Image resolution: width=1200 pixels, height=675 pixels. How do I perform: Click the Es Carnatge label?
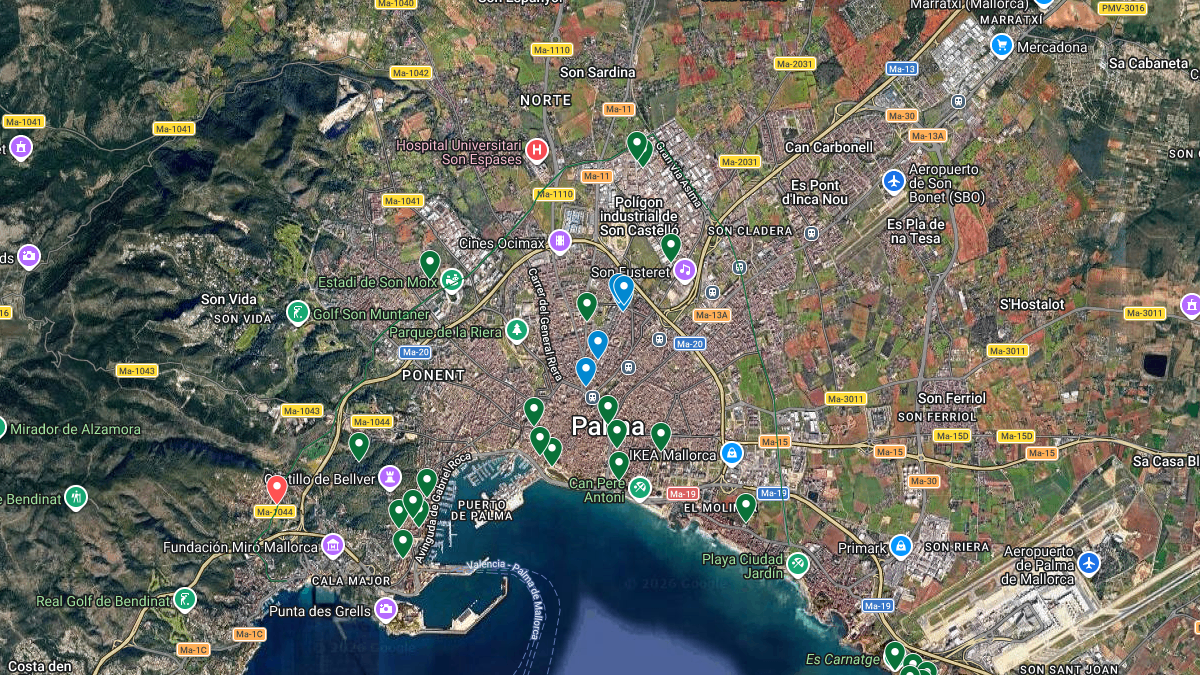844,659
